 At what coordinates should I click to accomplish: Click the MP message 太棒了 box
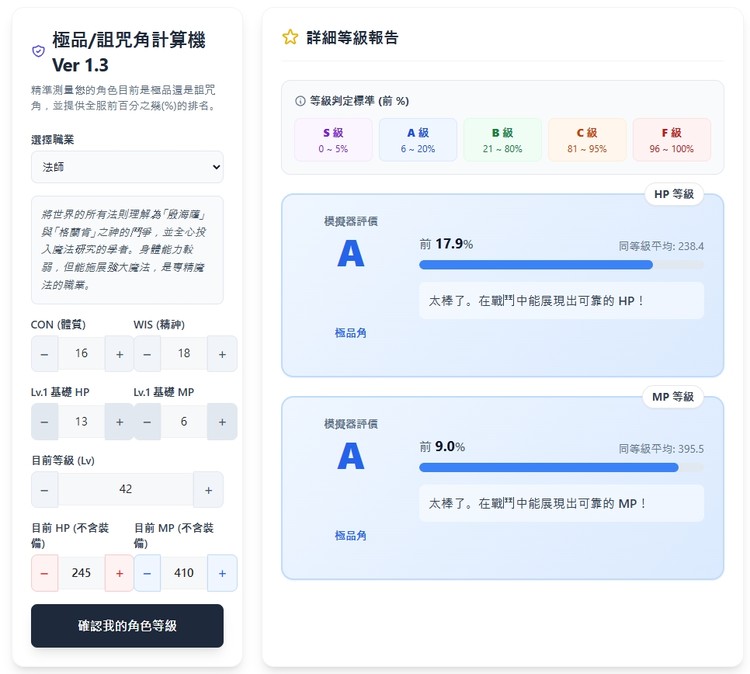(x=562, y=503)
